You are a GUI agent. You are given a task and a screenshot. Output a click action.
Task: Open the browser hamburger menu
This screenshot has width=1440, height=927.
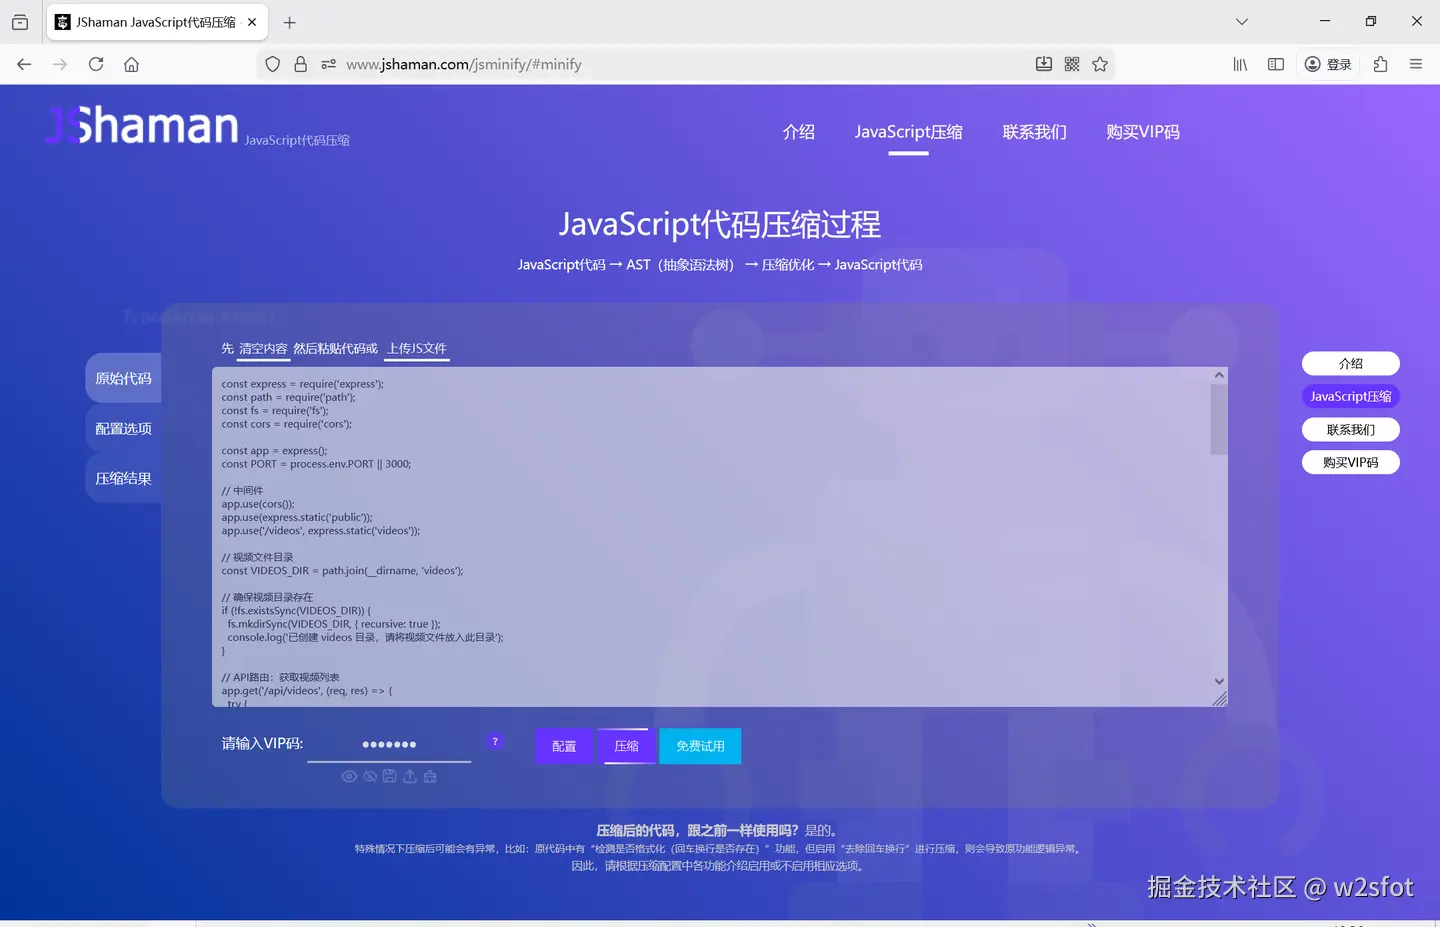point(1416,64)
